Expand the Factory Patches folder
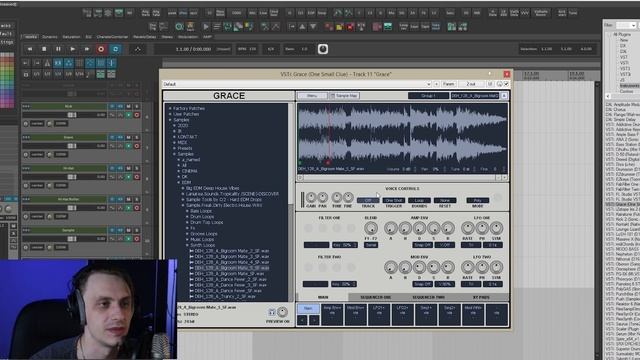 coord(170,108)
